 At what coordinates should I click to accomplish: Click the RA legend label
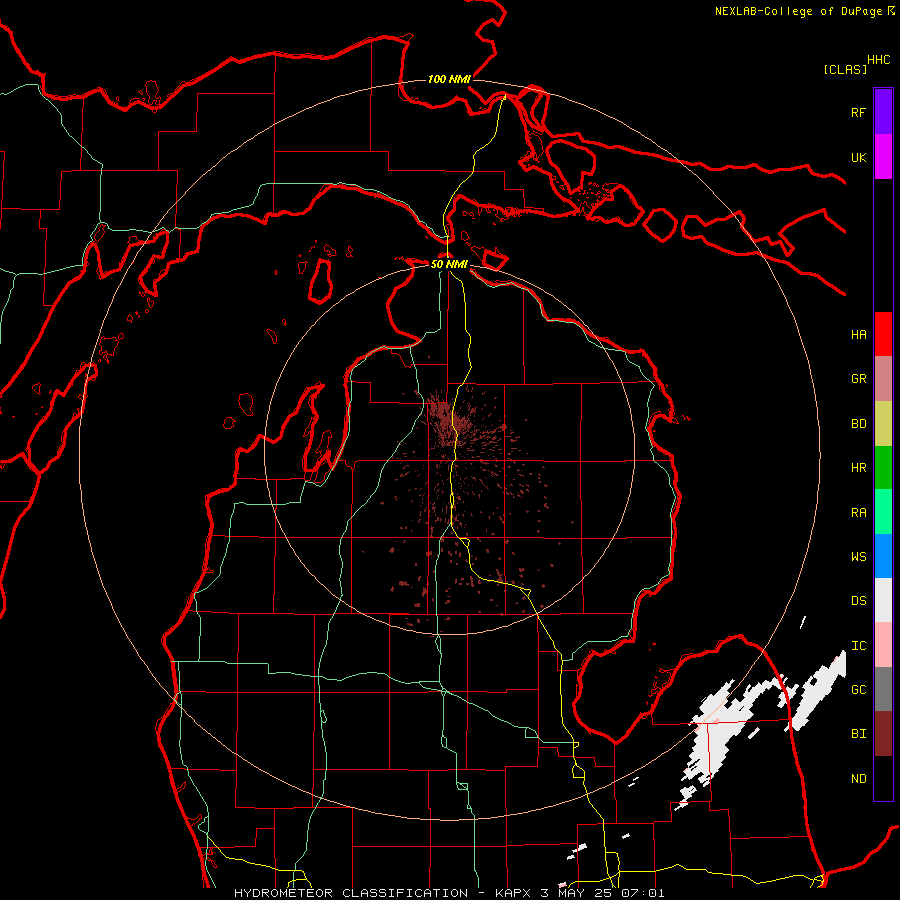pos(858,513)
